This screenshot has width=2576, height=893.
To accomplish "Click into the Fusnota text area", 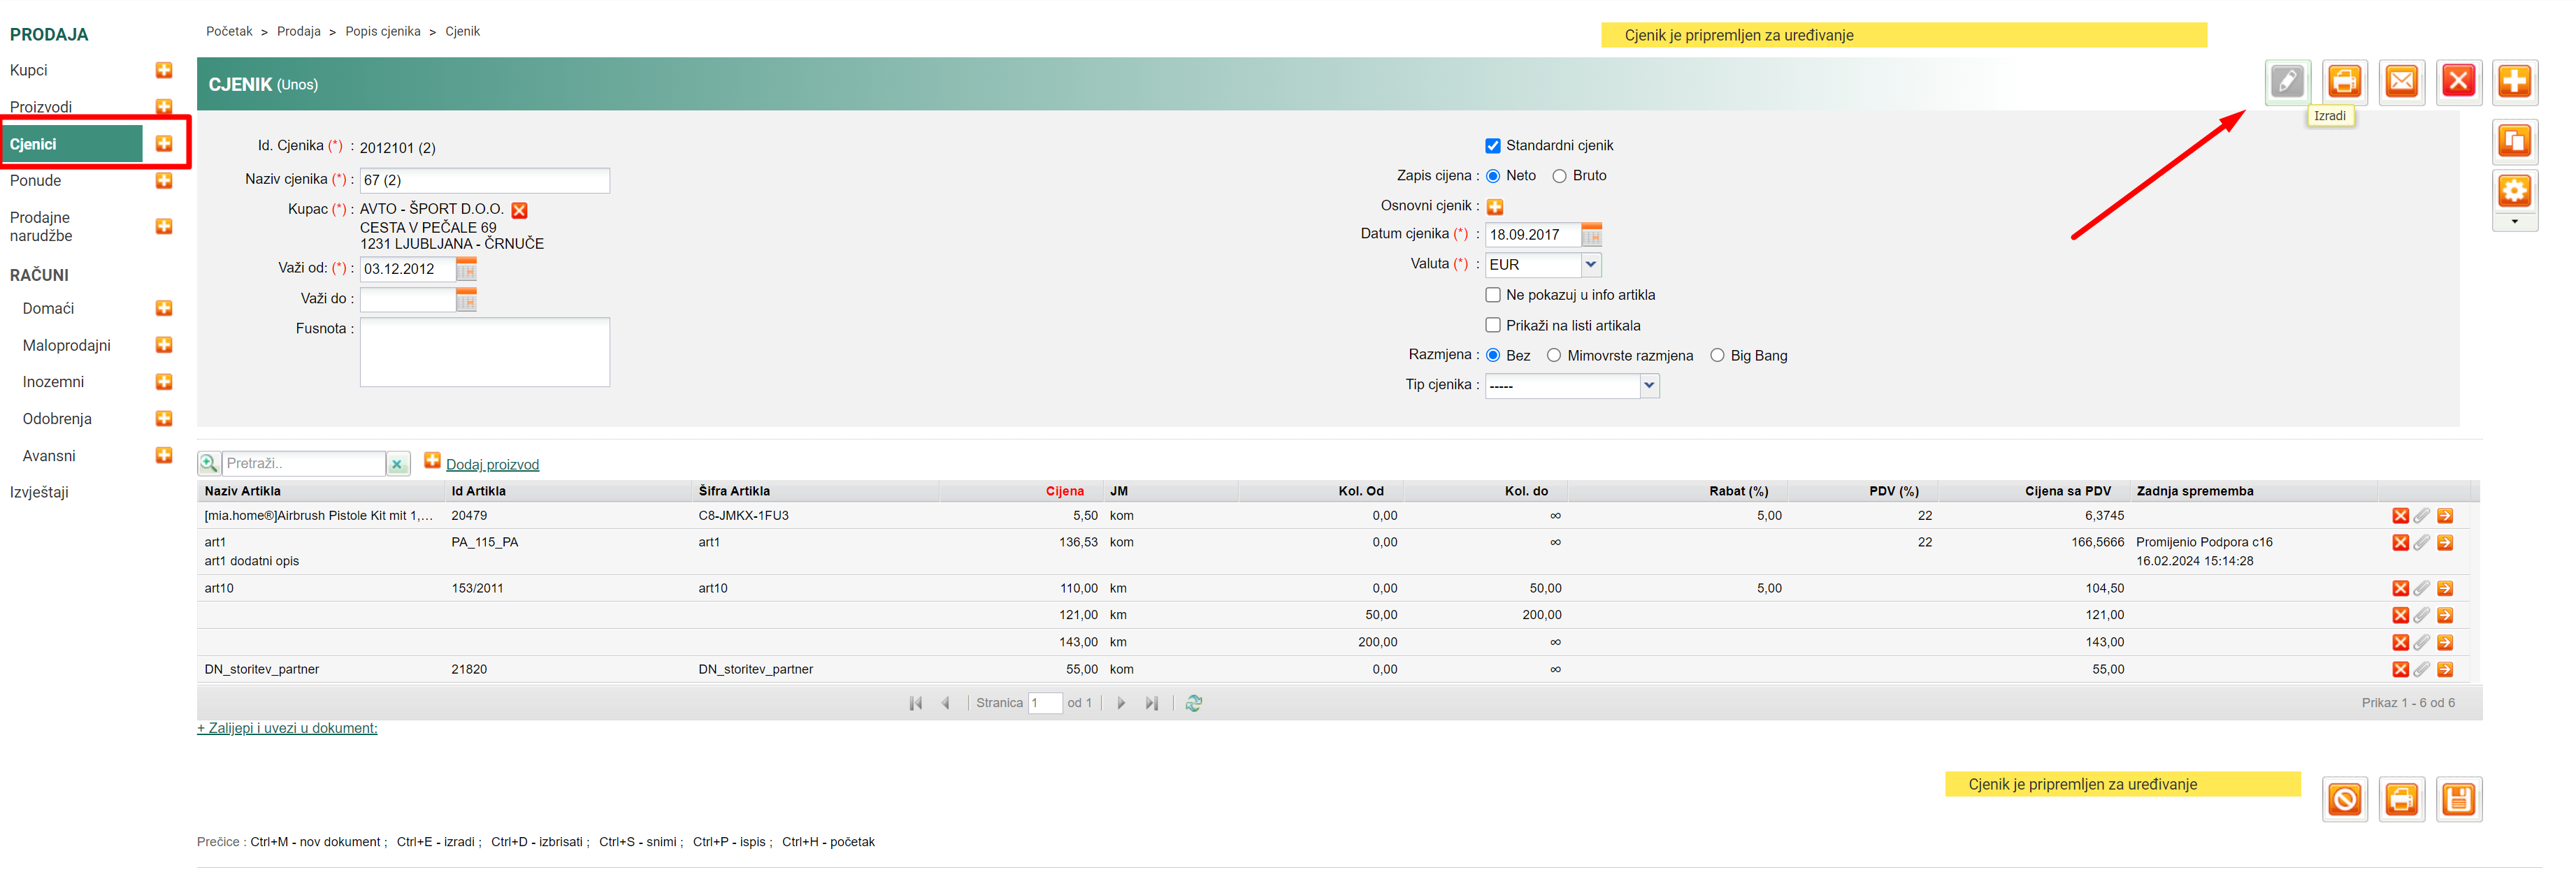I will (x=484, y=352).
